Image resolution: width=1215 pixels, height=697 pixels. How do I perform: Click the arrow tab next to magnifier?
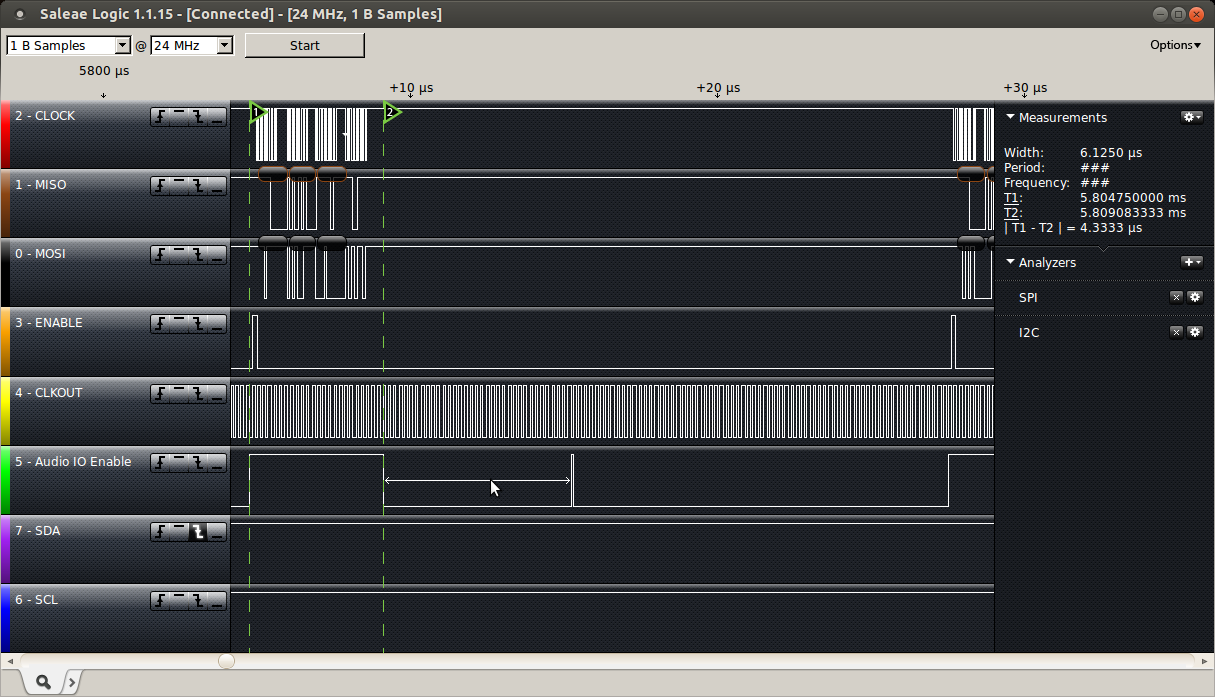[x=71, y=682]
